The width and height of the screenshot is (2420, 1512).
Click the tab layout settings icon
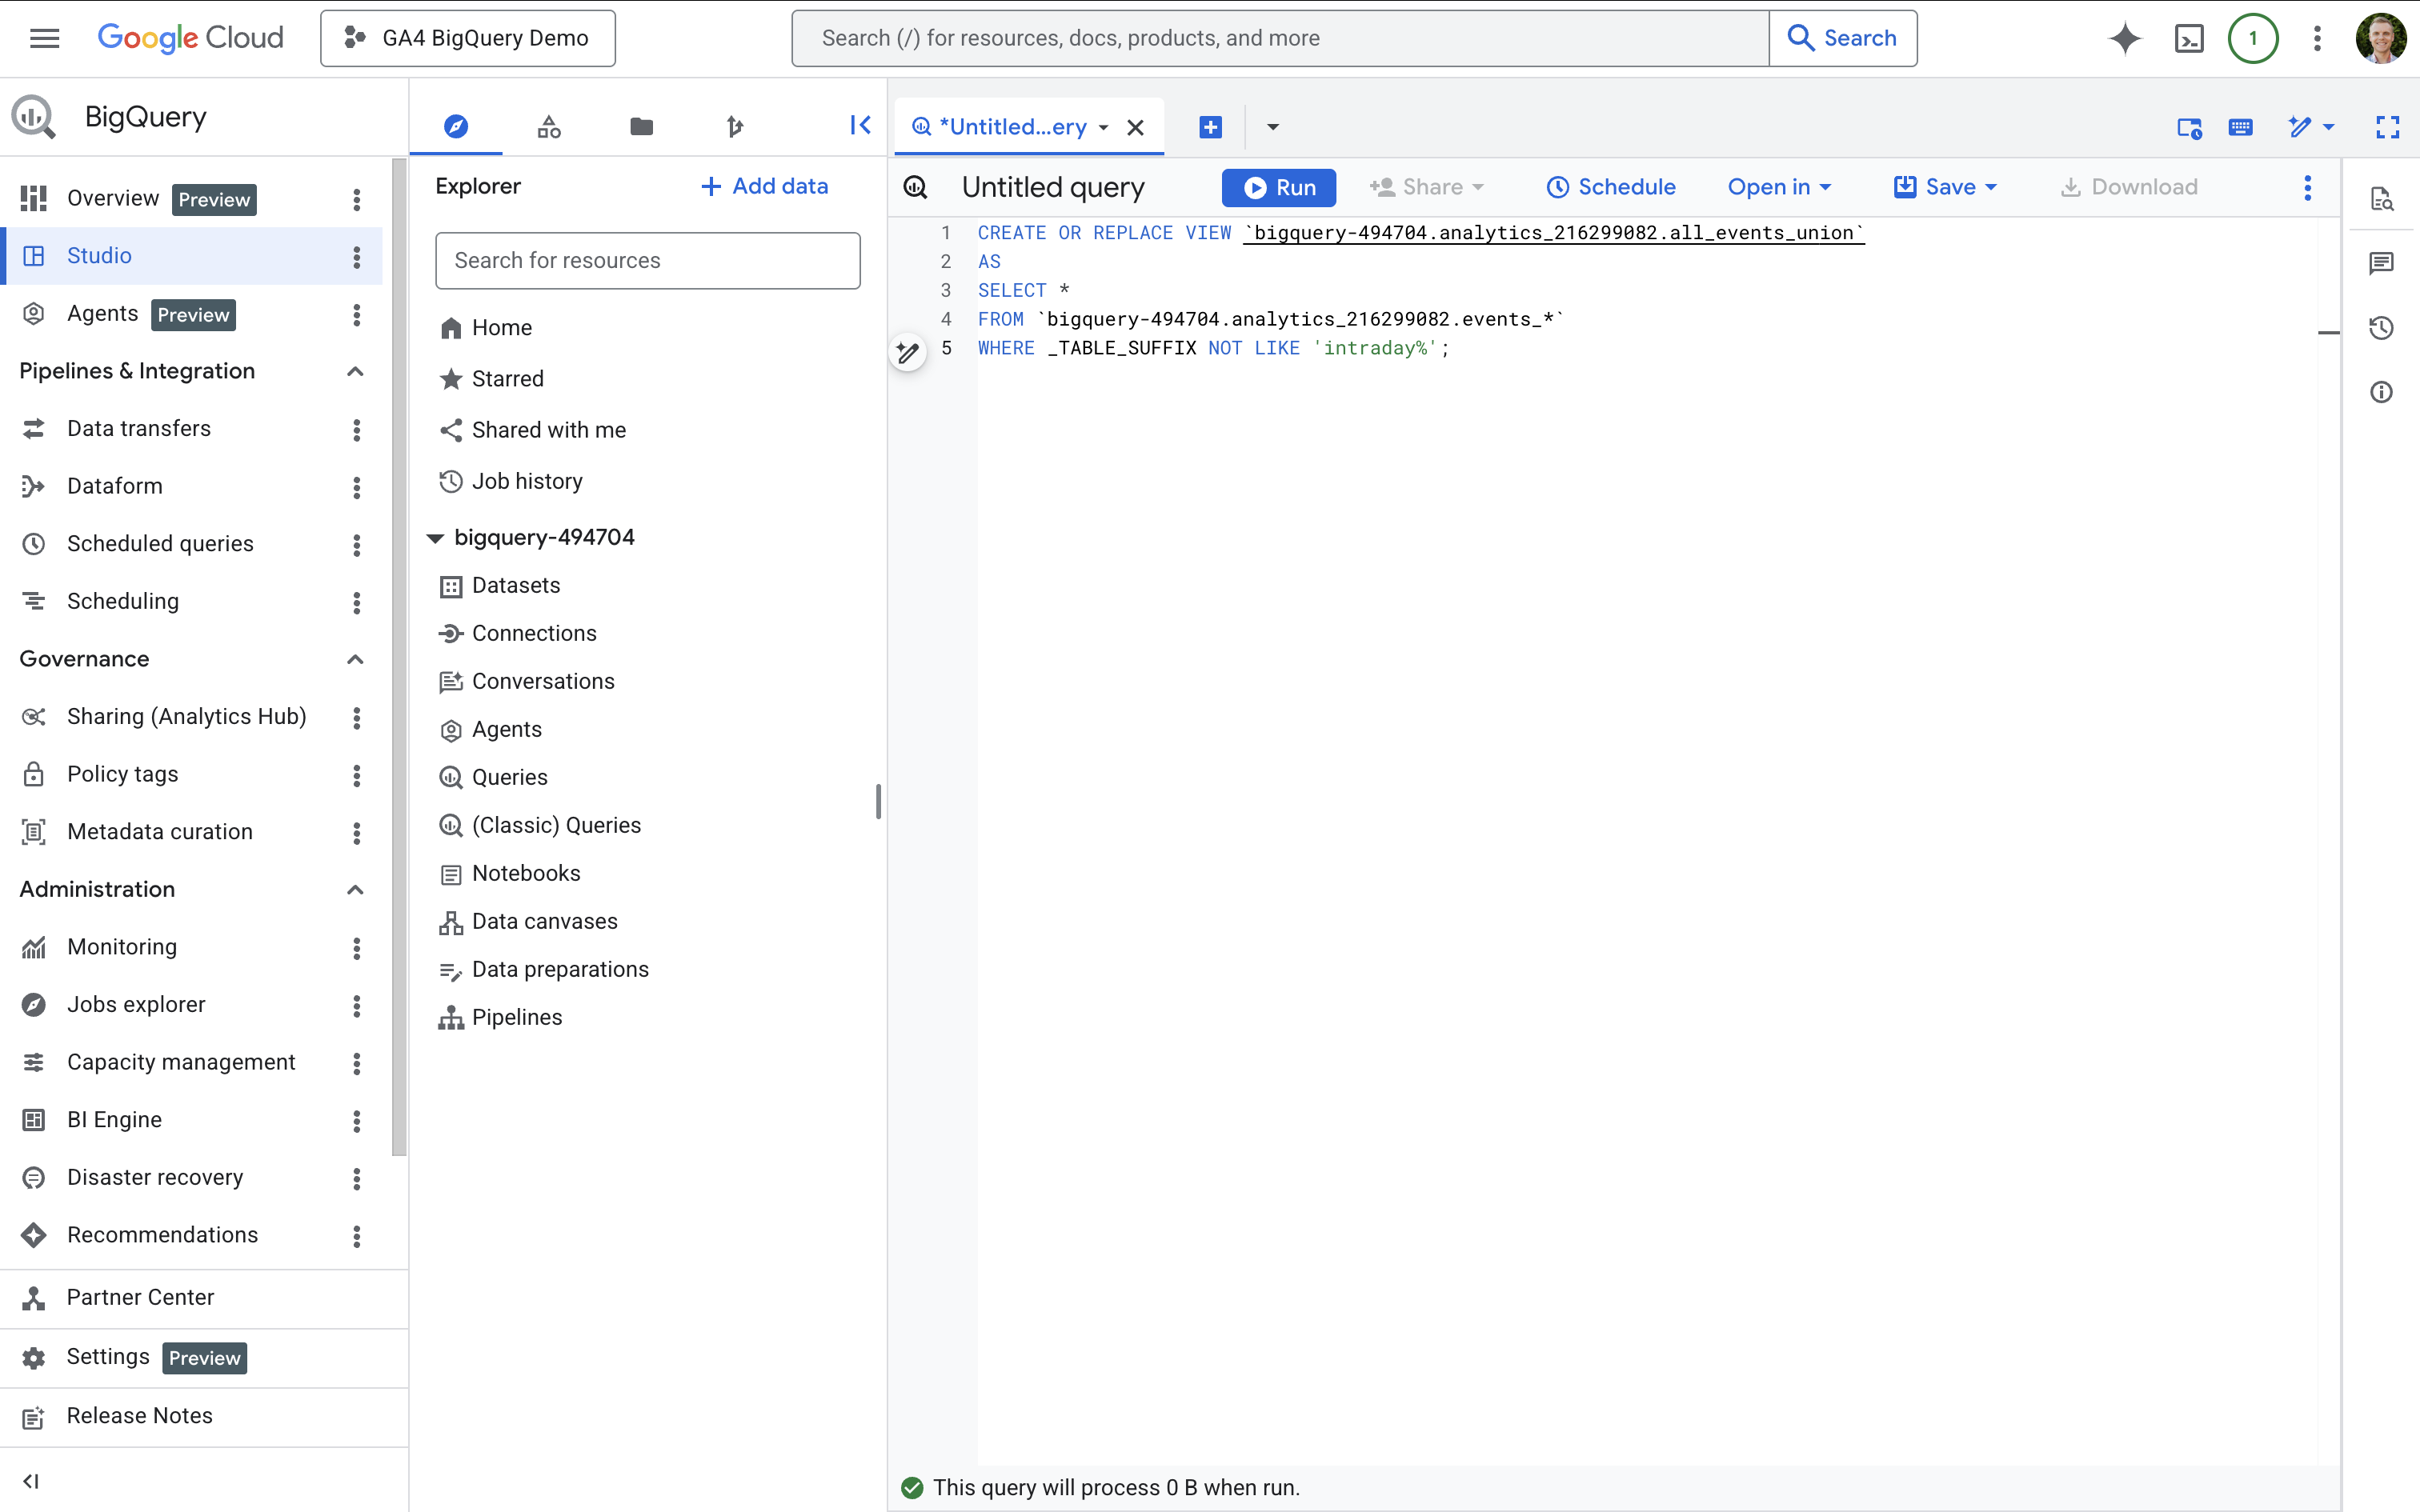coord(2189,127)
